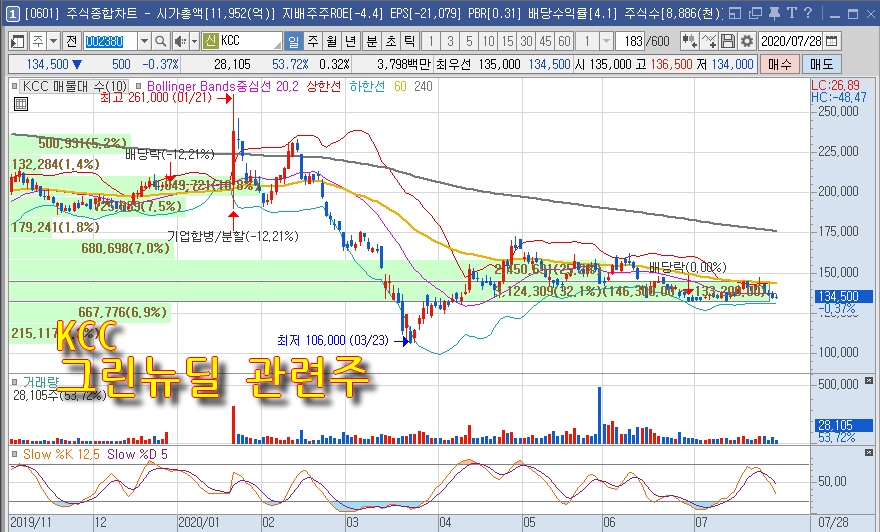880x532 pixels.
Task: Select 초 second chart period
Action: tap(391, 41)
